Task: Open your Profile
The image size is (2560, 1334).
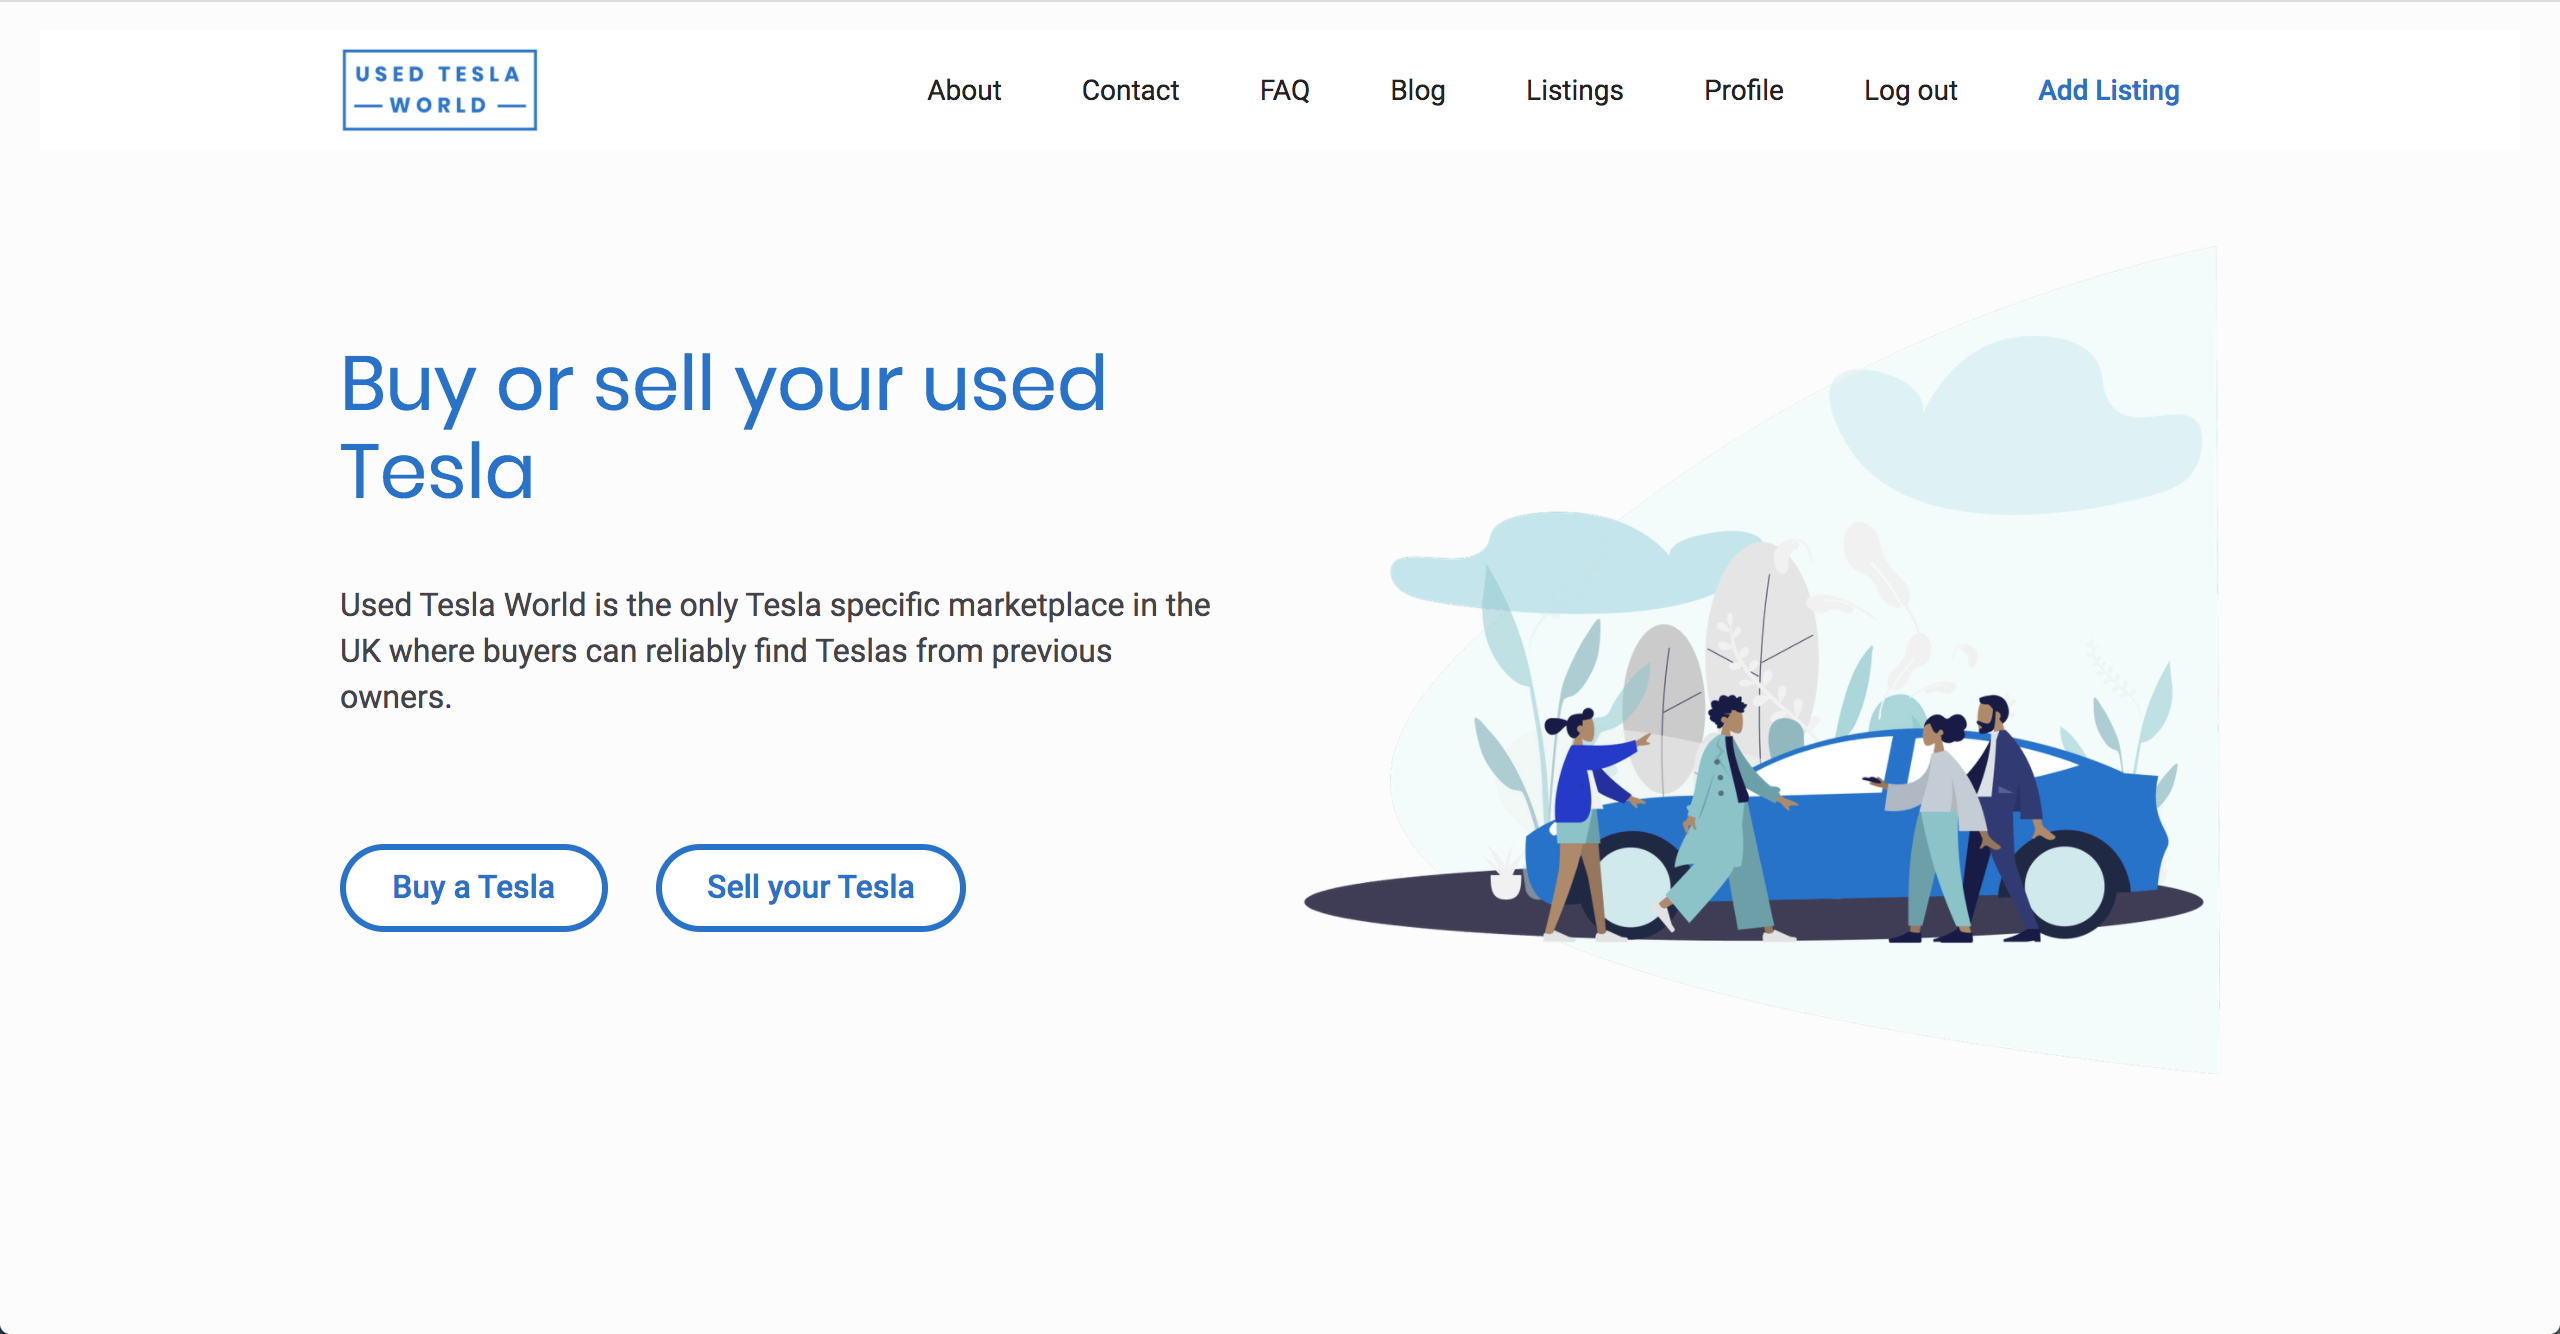Action: pos(1742,90)
